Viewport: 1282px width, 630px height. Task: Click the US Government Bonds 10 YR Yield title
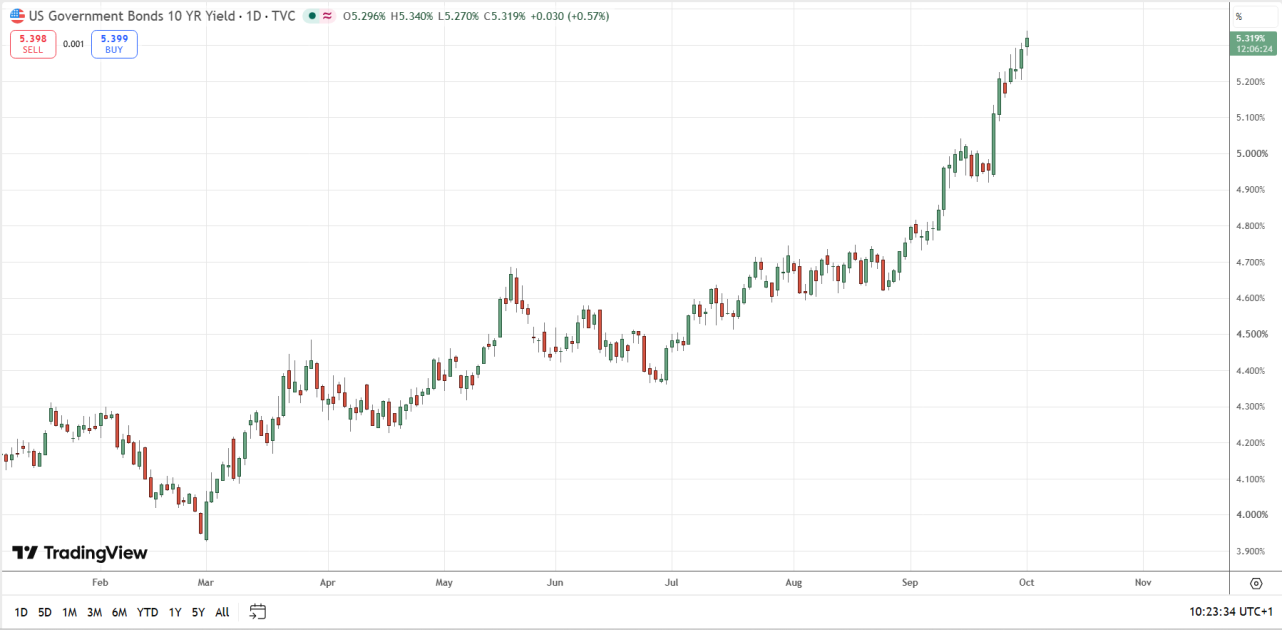(162, 16)
